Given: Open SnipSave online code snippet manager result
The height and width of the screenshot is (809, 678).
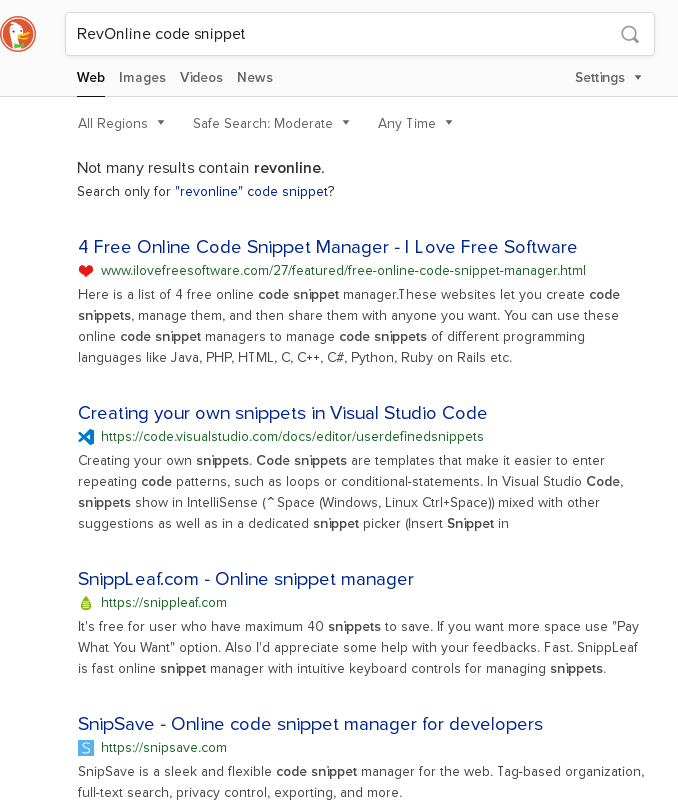Looking at the screenshot, I should (x=310, y=724).
